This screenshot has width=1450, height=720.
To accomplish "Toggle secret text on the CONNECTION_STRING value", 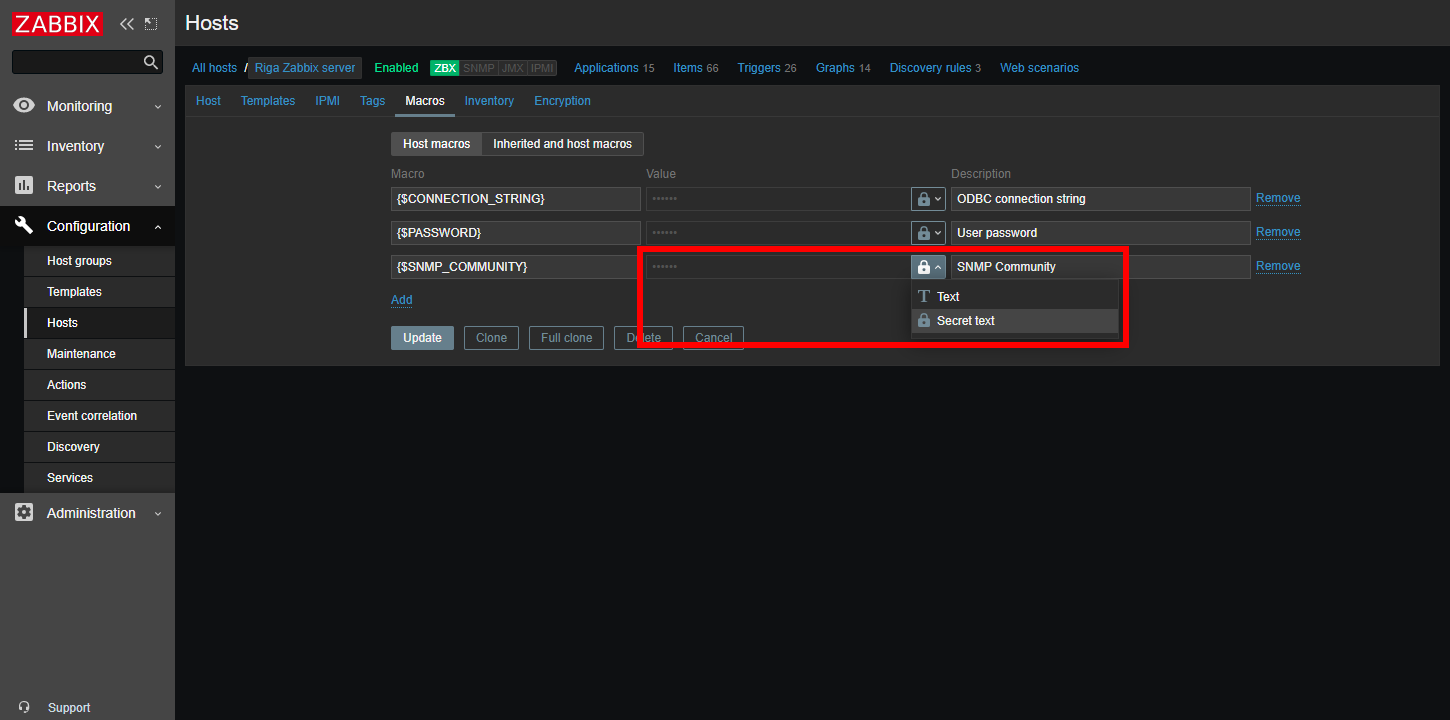I will pos(921,198).
